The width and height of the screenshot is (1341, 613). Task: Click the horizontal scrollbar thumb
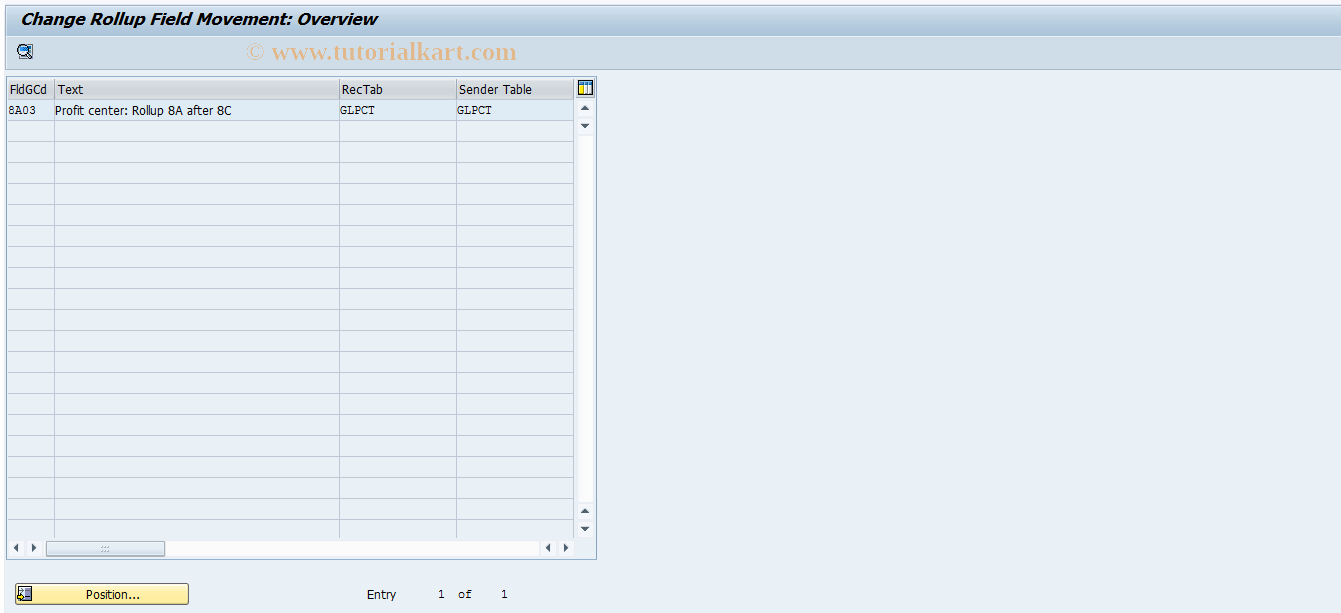tap(105, 548)
